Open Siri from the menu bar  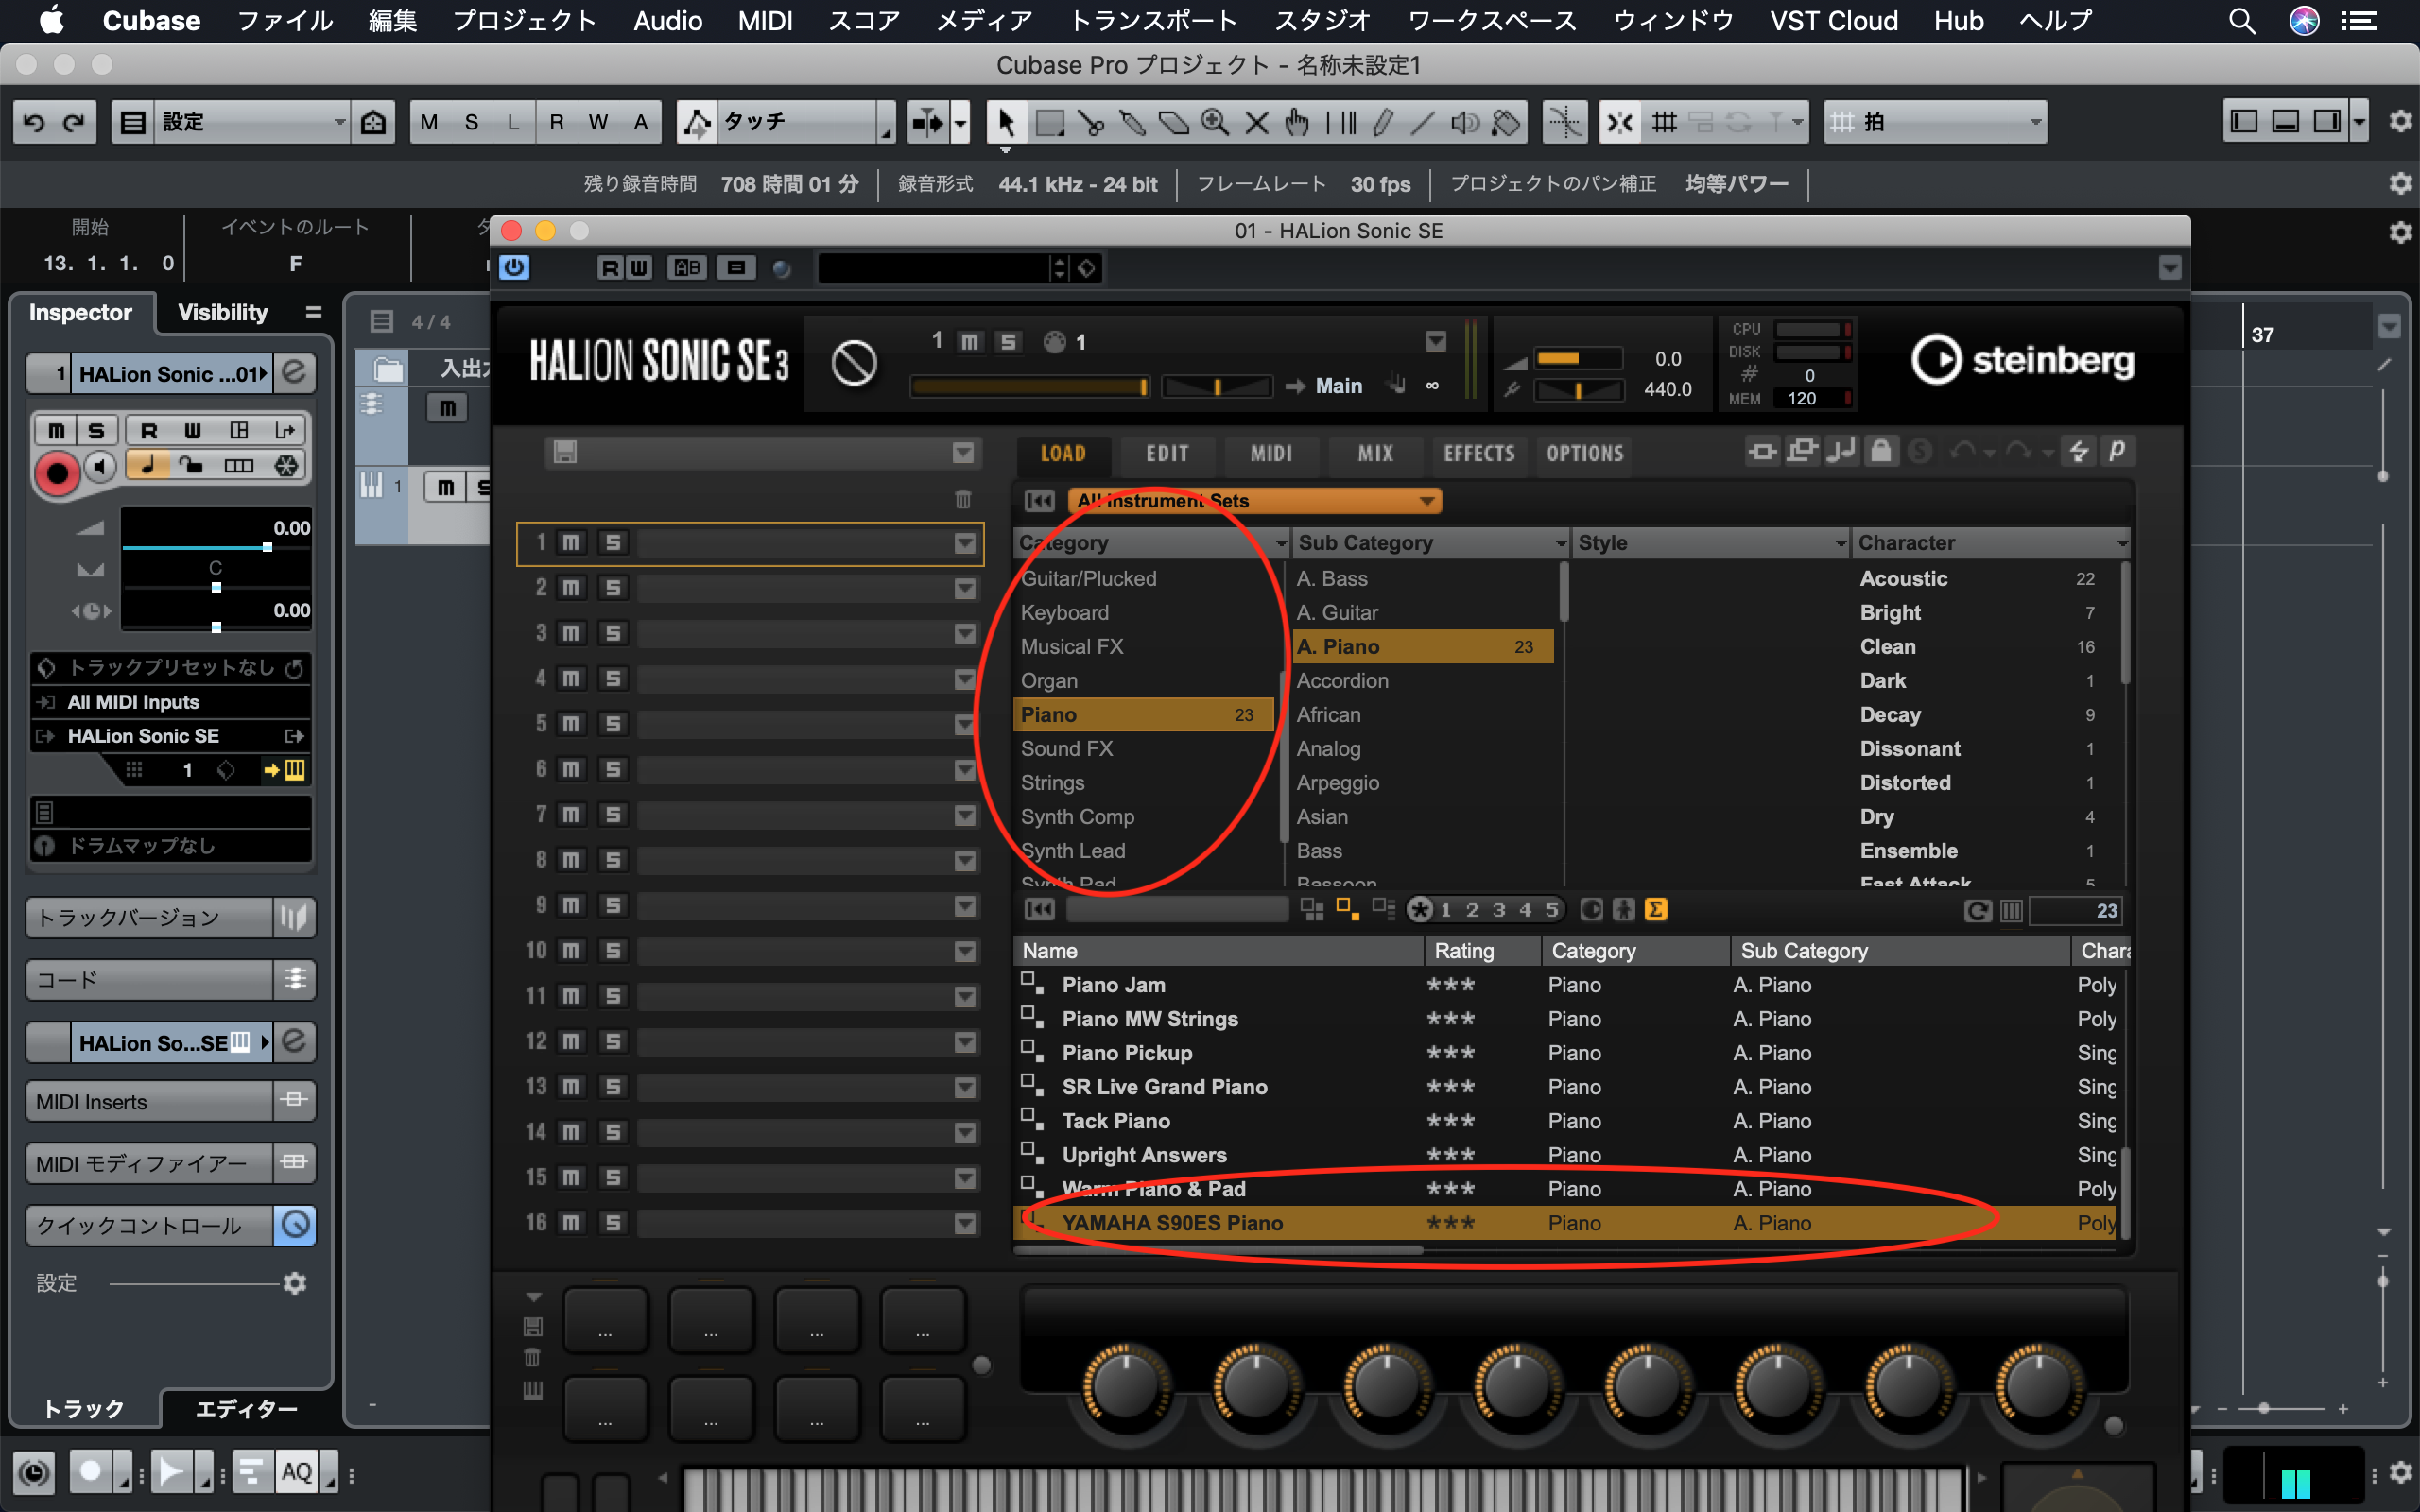click(2304, 21)
